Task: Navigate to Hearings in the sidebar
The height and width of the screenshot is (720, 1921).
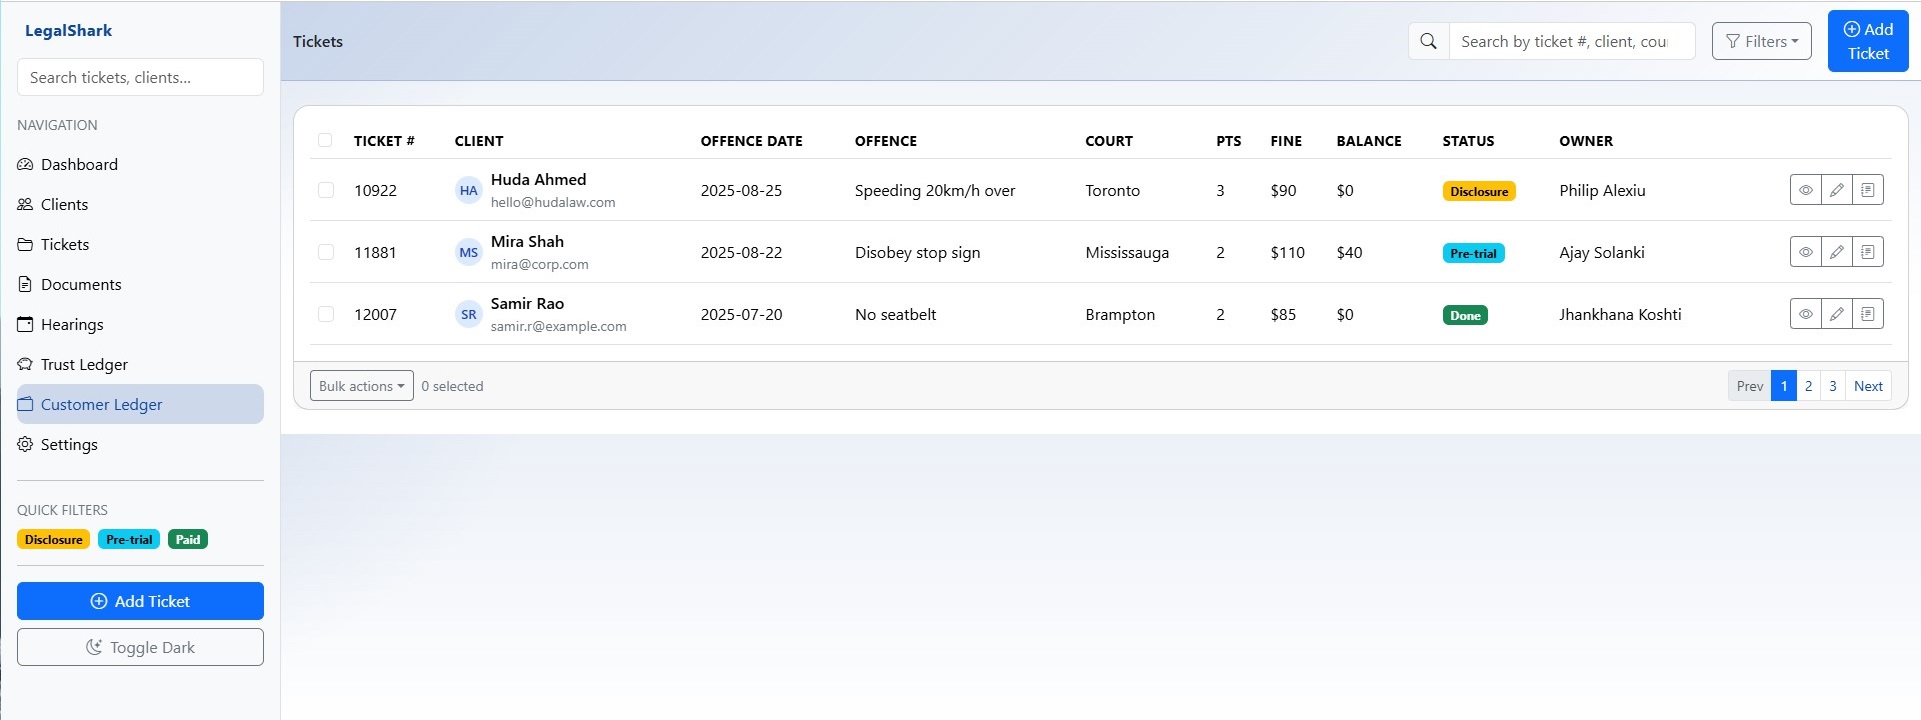Action: point(72,324)
